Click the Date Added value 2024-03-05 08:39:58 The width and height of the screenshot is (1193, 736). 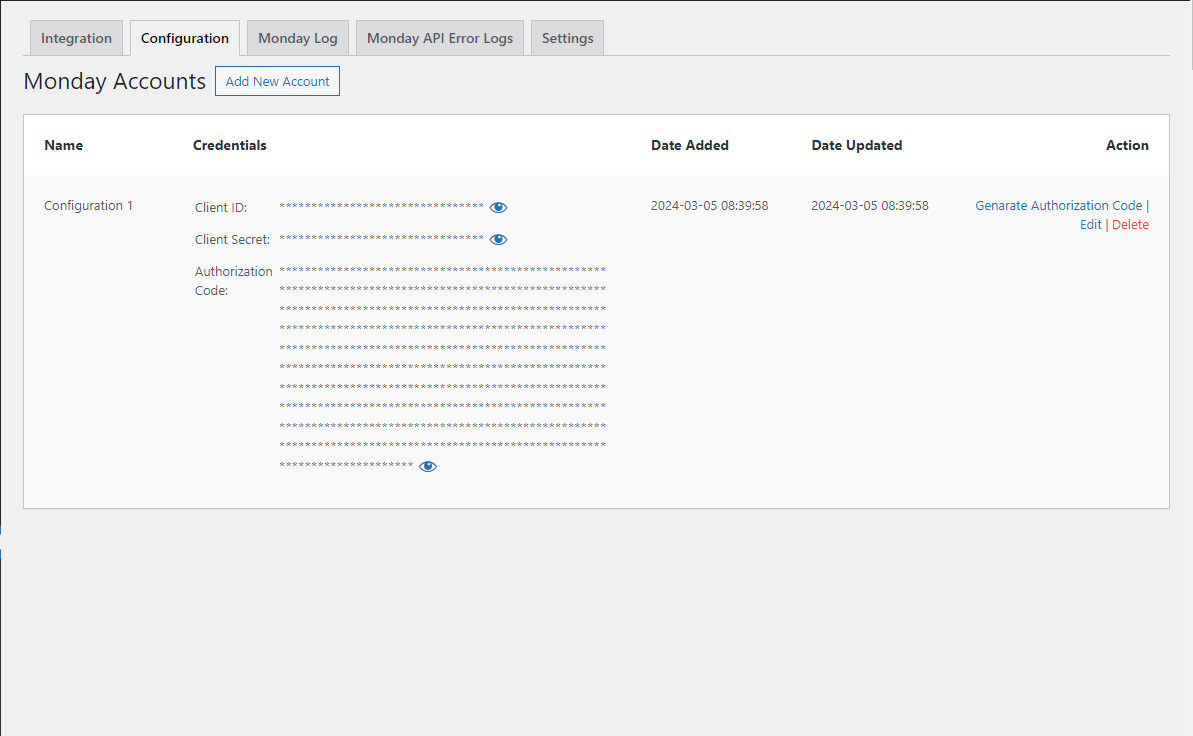coord(709,206)
